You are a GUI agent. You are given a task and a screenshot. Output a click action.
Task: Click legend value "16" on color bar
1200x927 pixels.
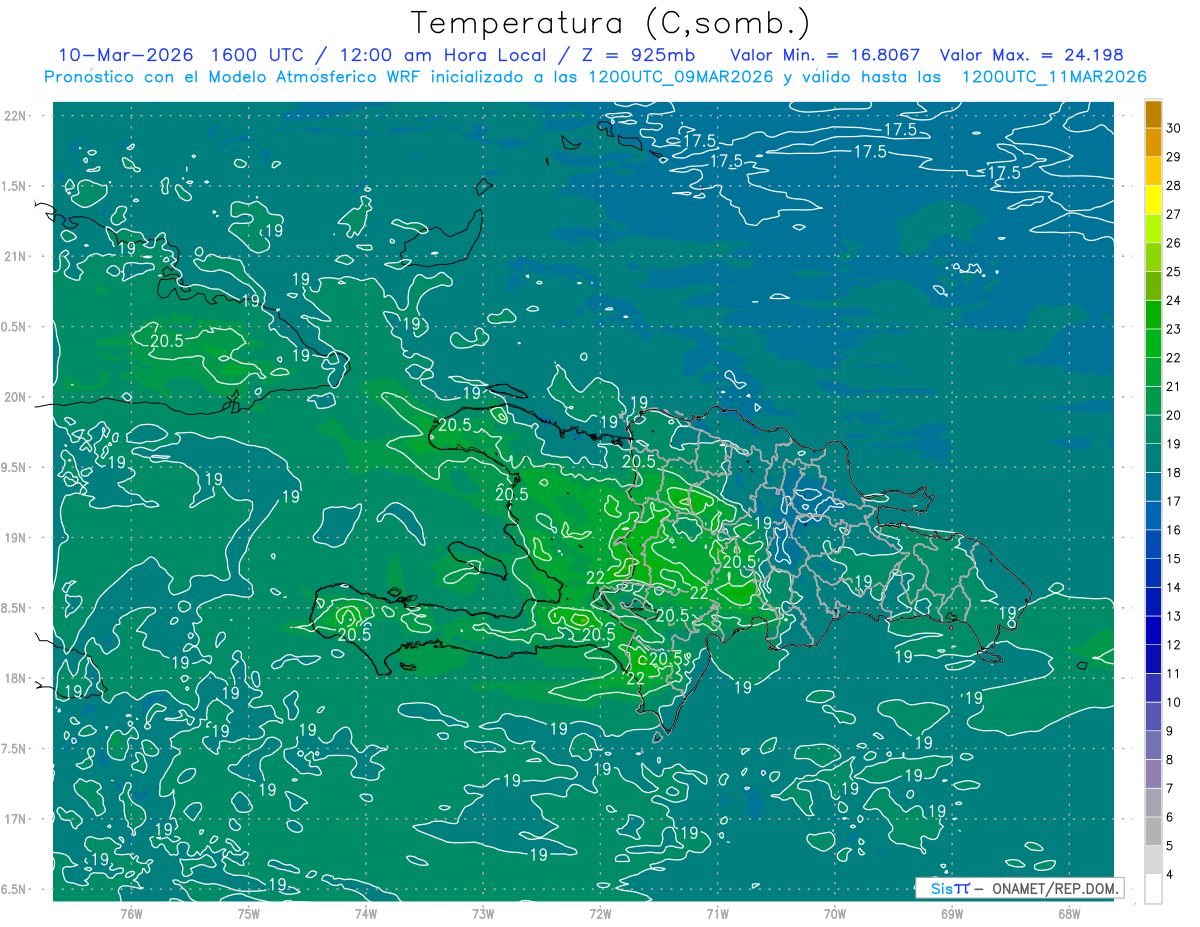coord(1174,531)
